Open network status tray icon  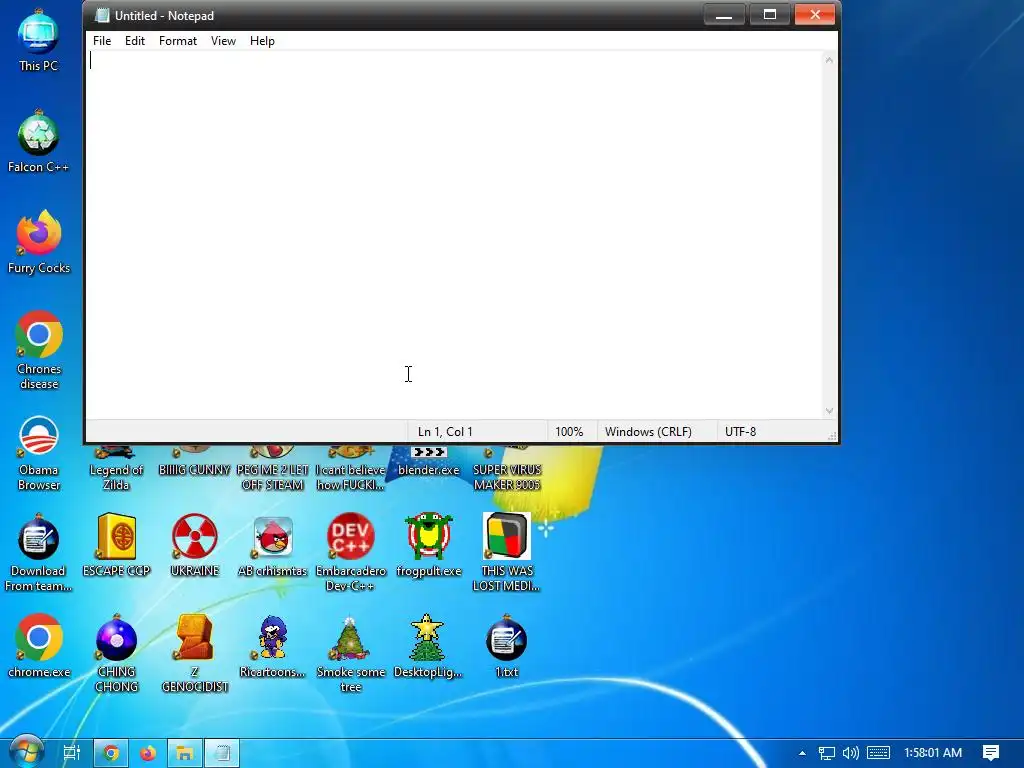tap(827, 753)
